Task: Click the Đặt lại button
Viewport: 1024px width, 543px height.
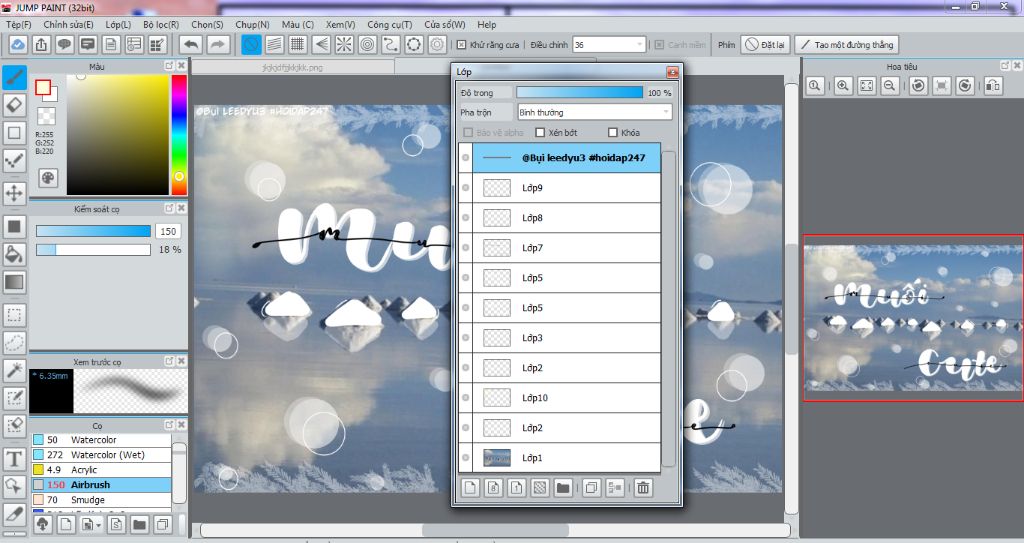Action: click(765, 44)
